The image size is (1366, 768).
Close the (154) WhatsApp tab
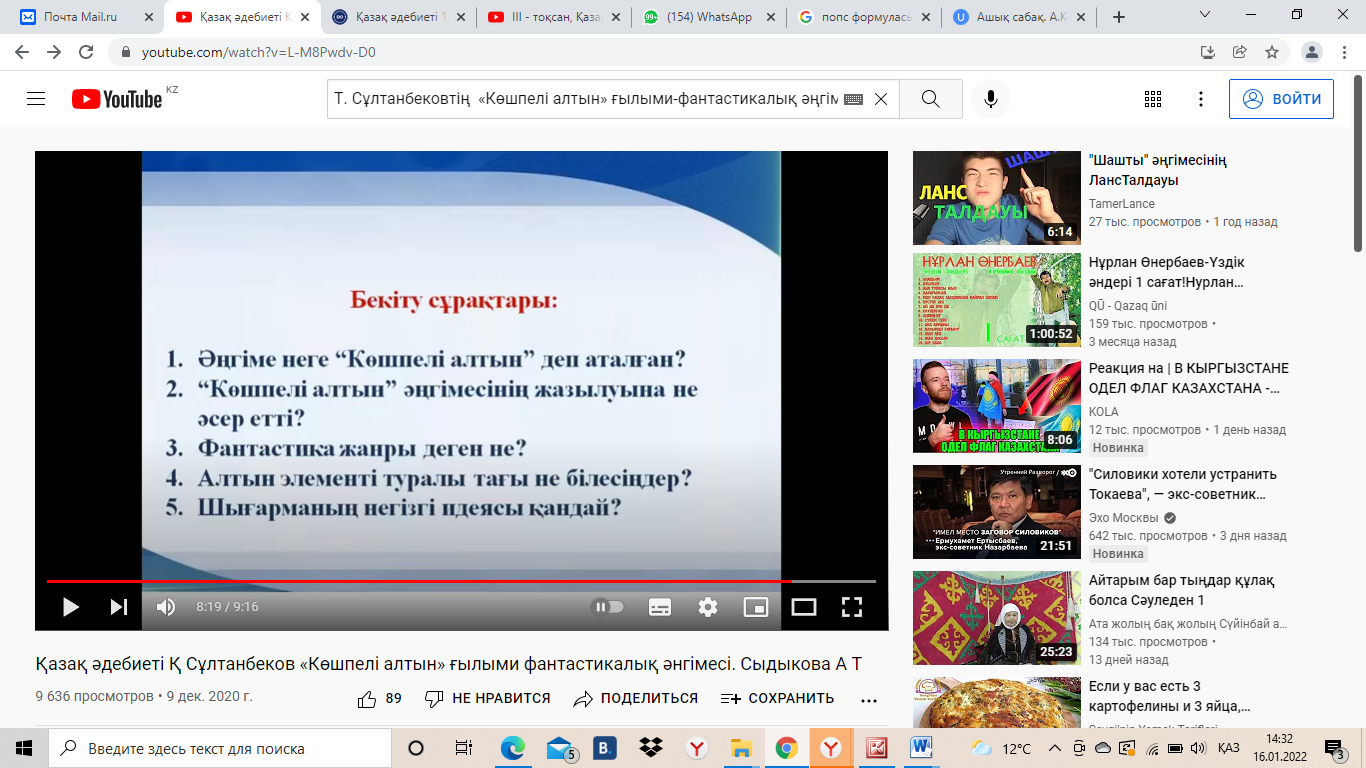(x=770, y=17)
